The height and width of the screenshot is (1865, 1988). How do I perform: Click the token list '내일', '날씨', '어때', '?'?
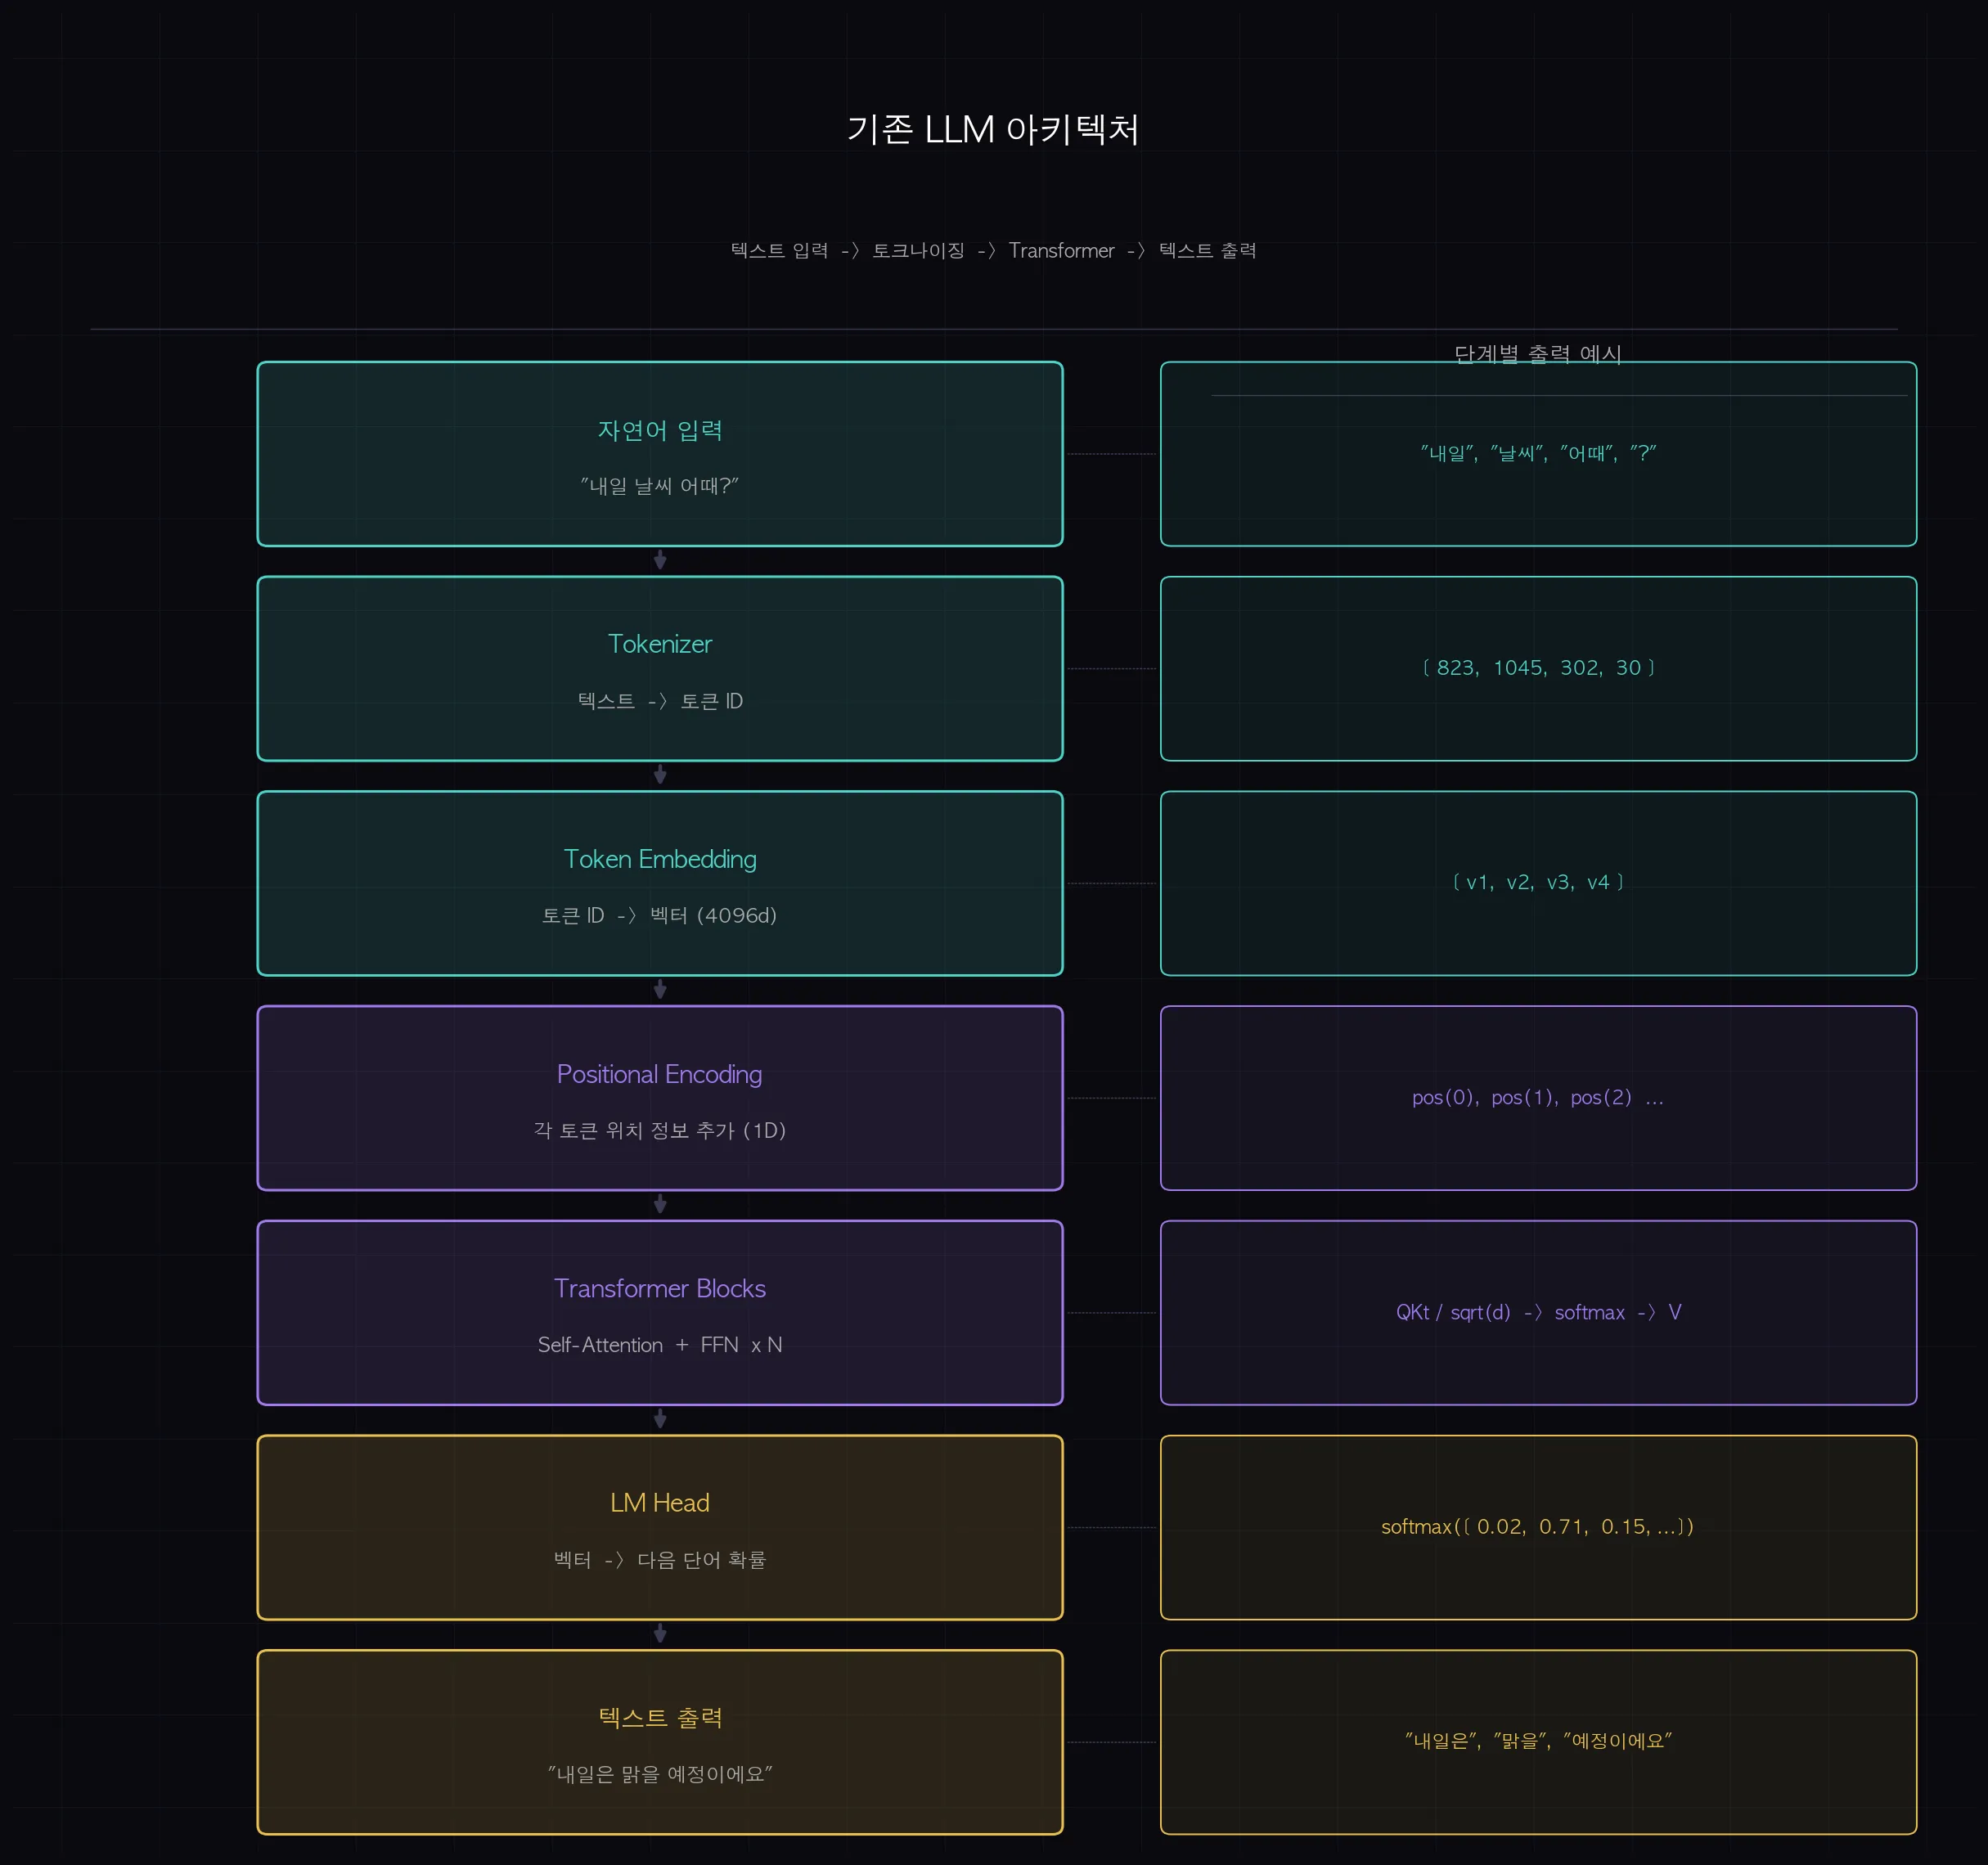[x=1538, y=453]
